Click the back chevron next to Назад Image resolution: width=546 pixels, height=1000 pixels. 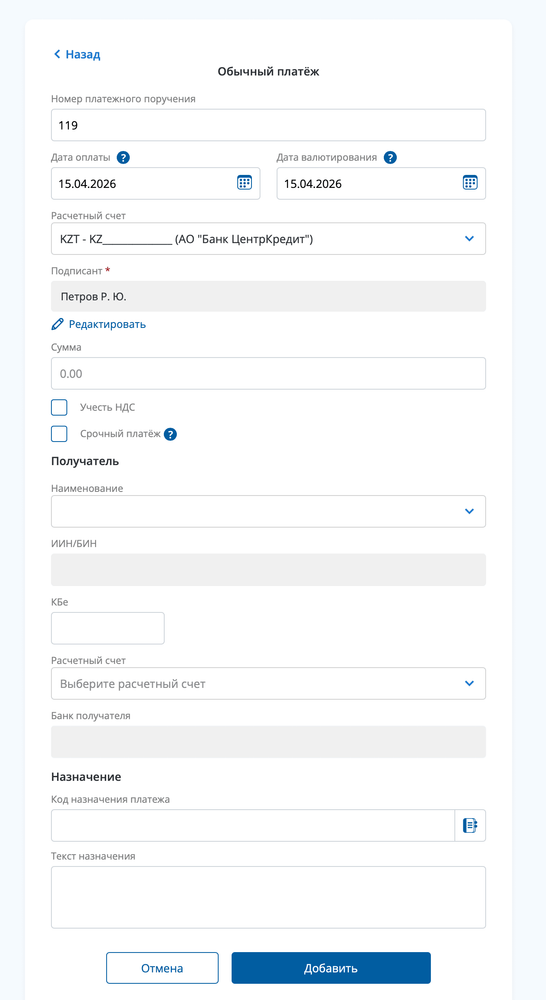tap(57, 55)
